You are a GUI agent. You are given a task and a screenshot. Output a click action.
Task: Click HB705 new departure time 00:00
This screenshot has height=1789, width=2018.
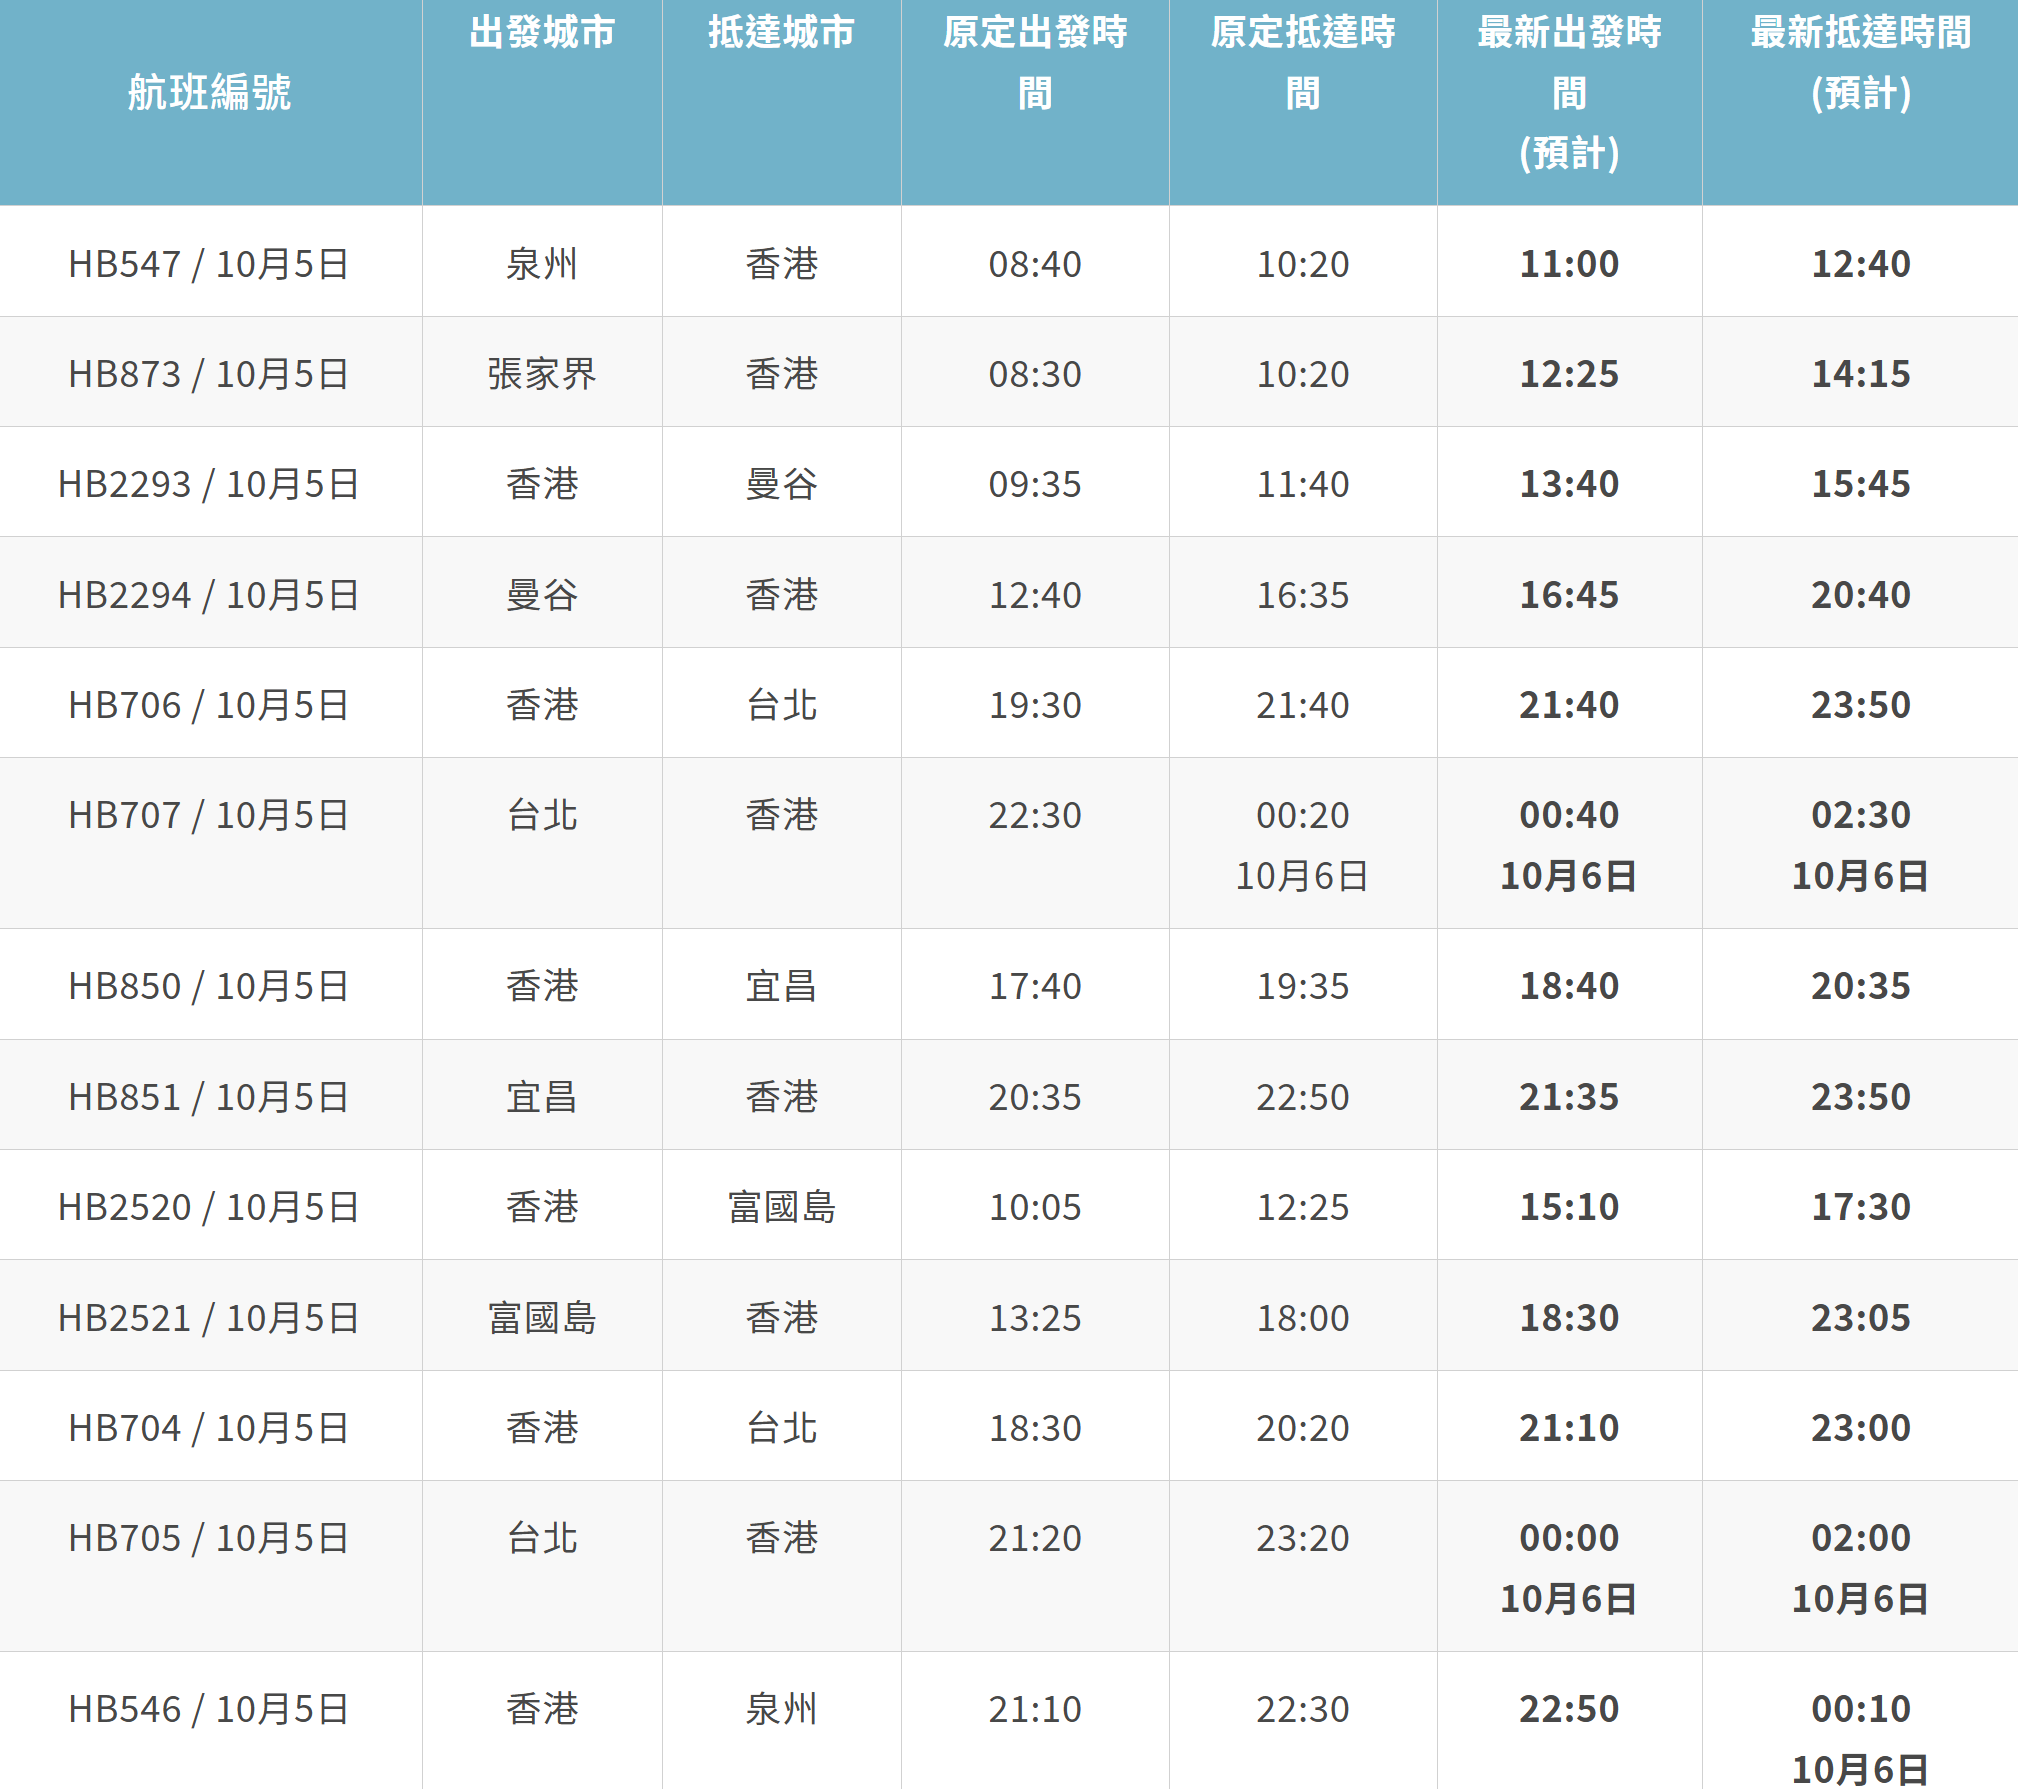click(x=1569, y=1538)
